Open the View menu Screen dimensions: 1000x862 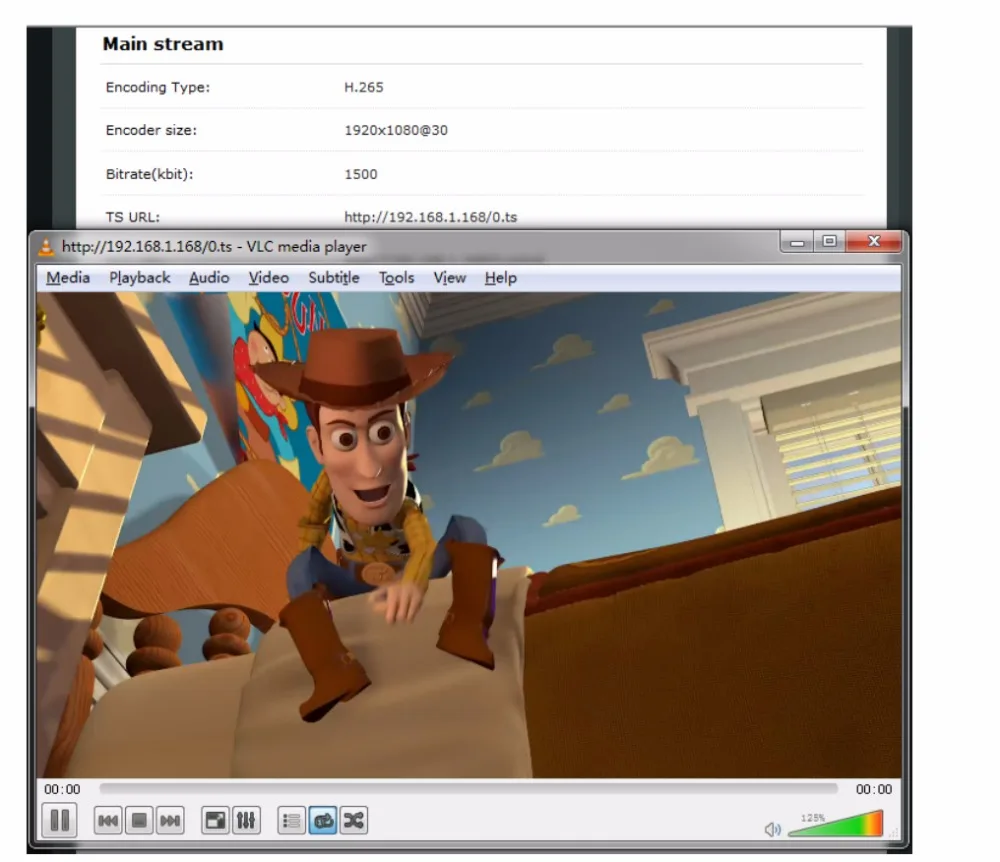(450, 278)
